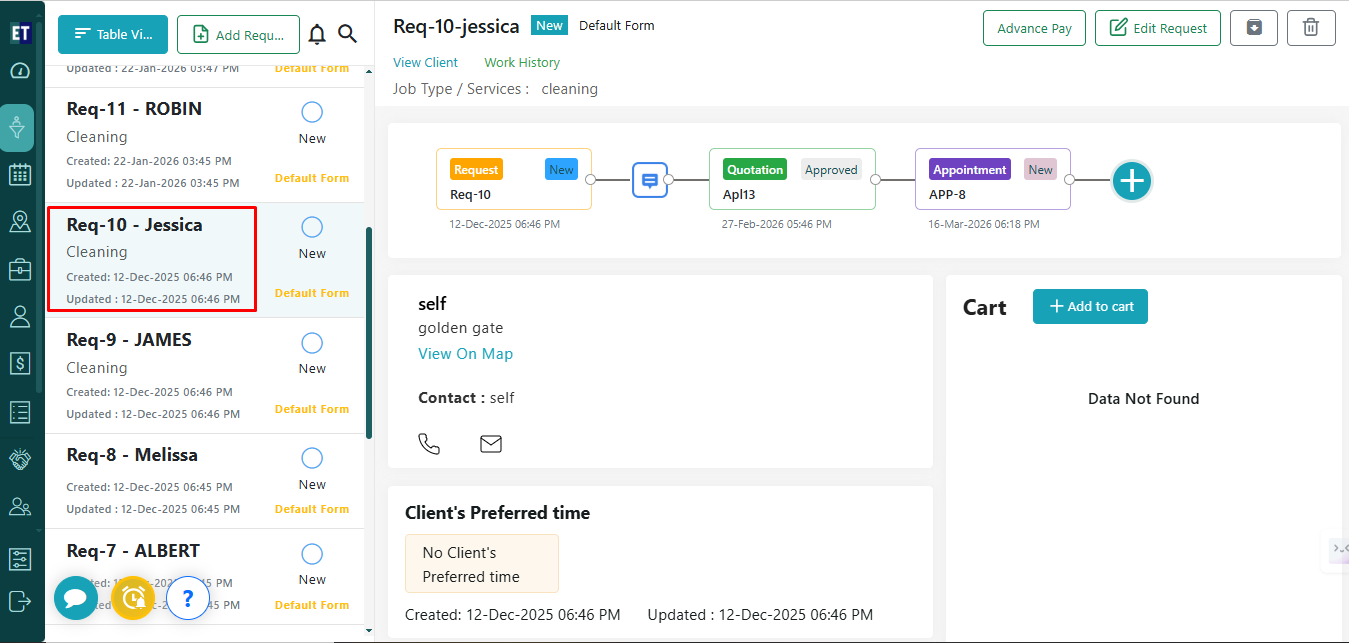The image size is (1349, 643).
Task: Open the Quotation Apl13 workflow card
Action: [x=791, y=180]
